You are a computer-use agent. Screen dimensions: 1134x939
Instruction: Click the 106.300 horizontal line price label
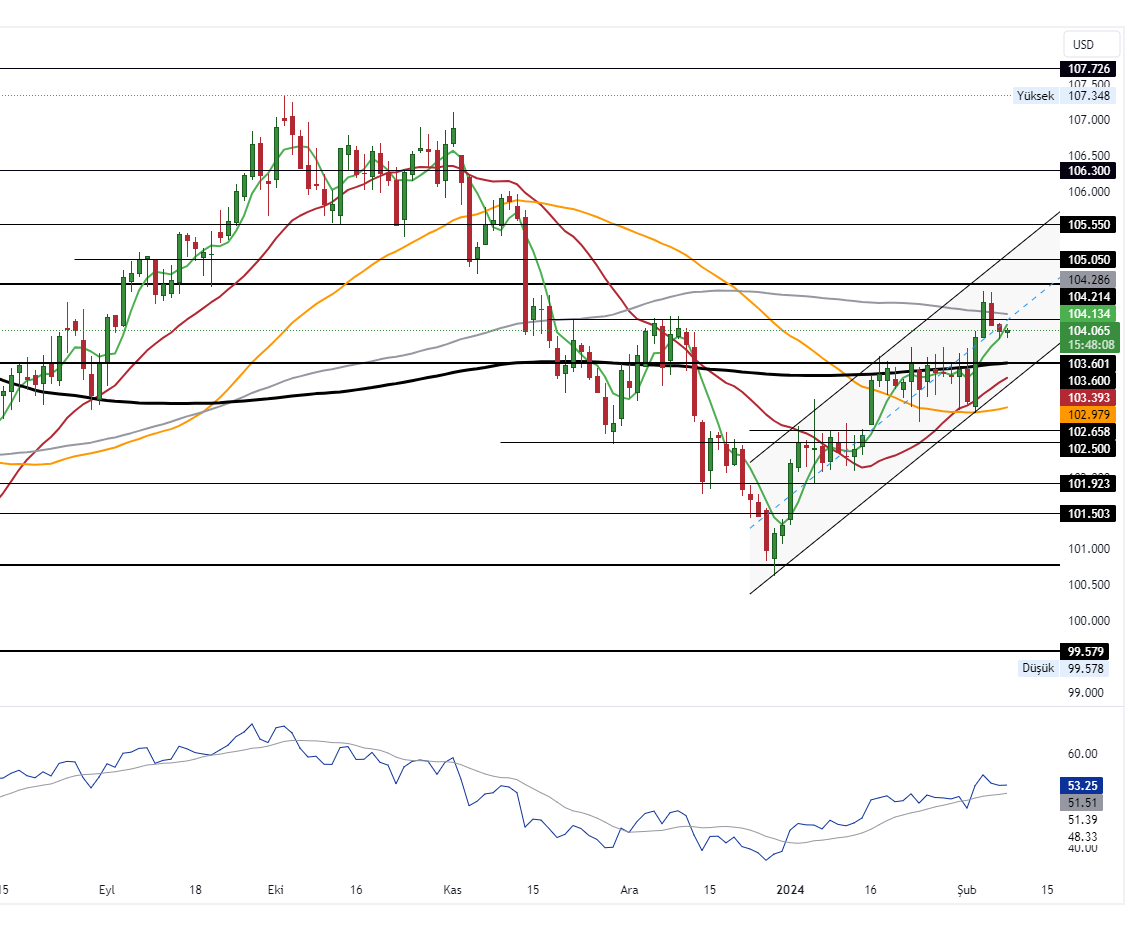[1089, 171]
